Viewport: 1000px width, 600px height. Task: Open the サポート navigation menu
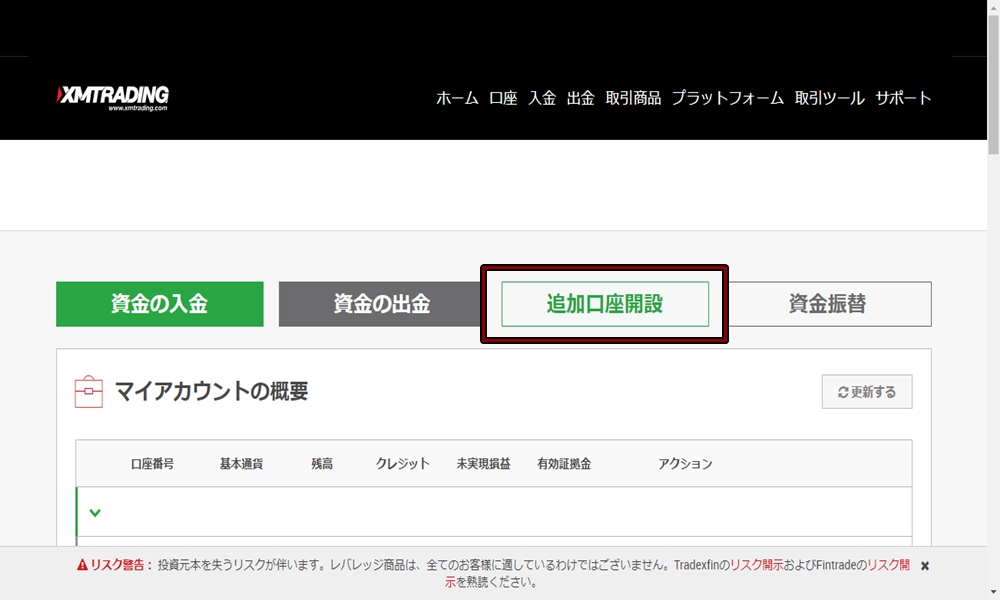point(903,98)
